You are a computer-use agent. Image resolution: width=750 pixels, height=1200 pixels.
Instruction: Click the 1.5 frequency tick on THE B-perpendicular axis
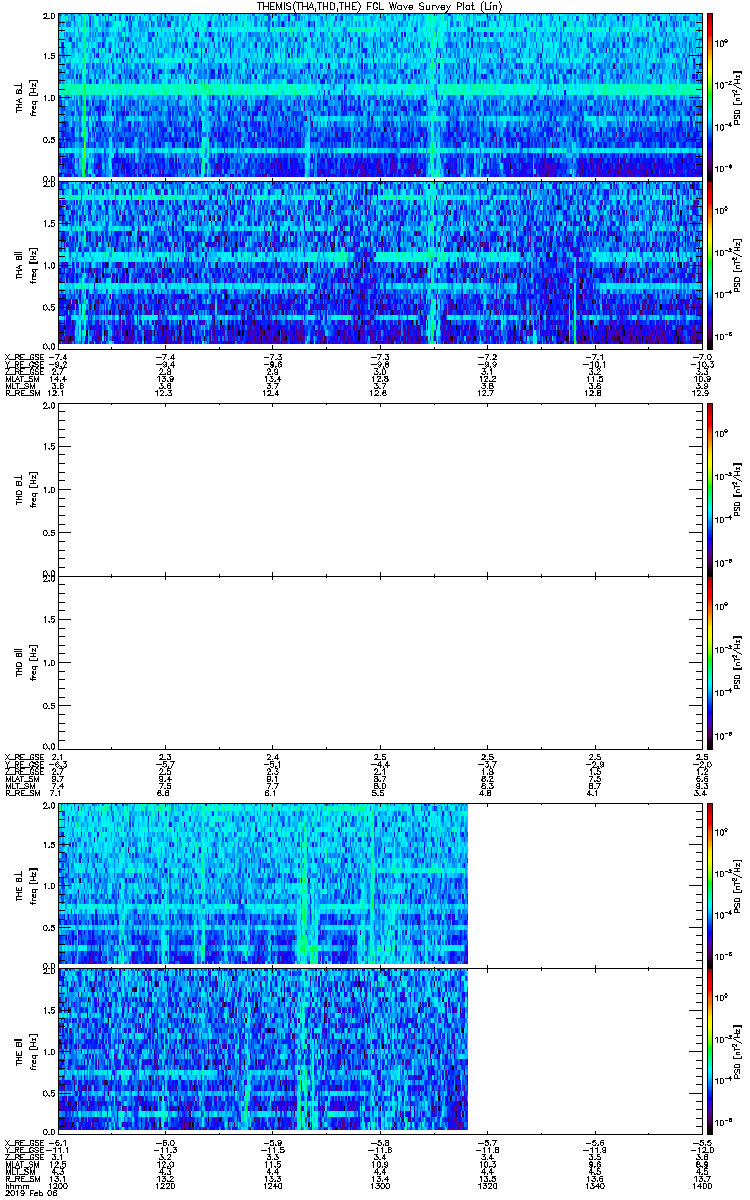[49, 845]
